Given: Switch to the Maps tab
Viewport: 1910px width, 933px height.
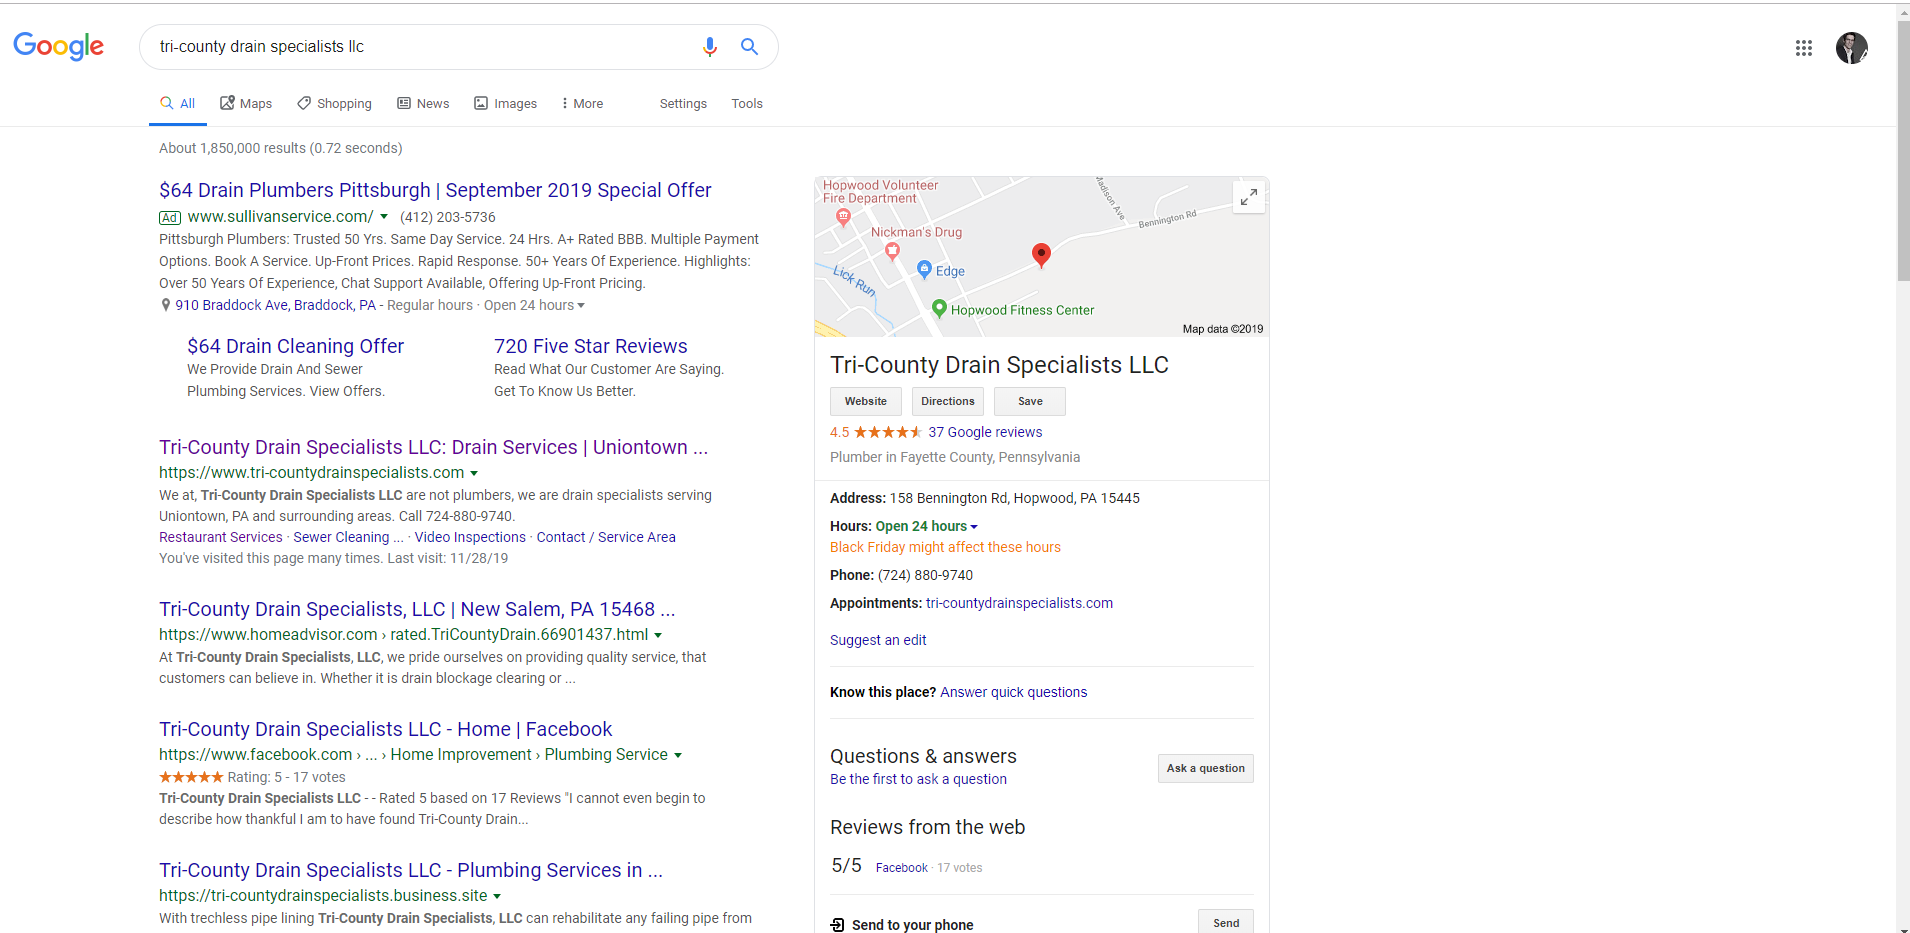Looking at the screenshot, I should 246,103.
